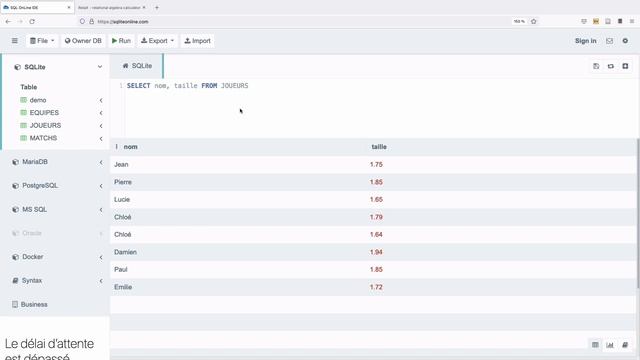Select the MATCHS table
The height and width of the screenshot is (360, 640).
[43, 138]
